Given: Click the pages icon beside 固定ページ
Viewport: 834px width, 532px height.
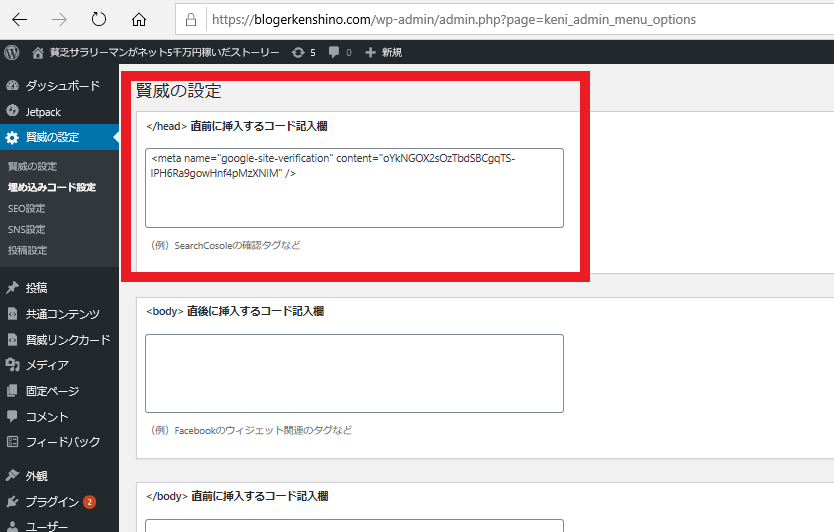Looking at the screenshot, I should [12, 390].
